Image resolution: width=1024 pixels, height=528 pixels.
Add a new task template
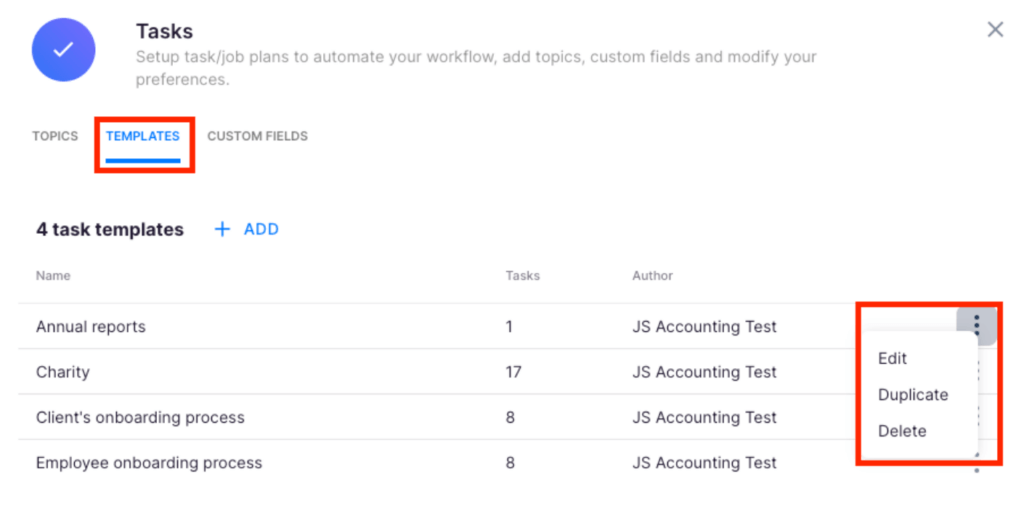[247, 229]
